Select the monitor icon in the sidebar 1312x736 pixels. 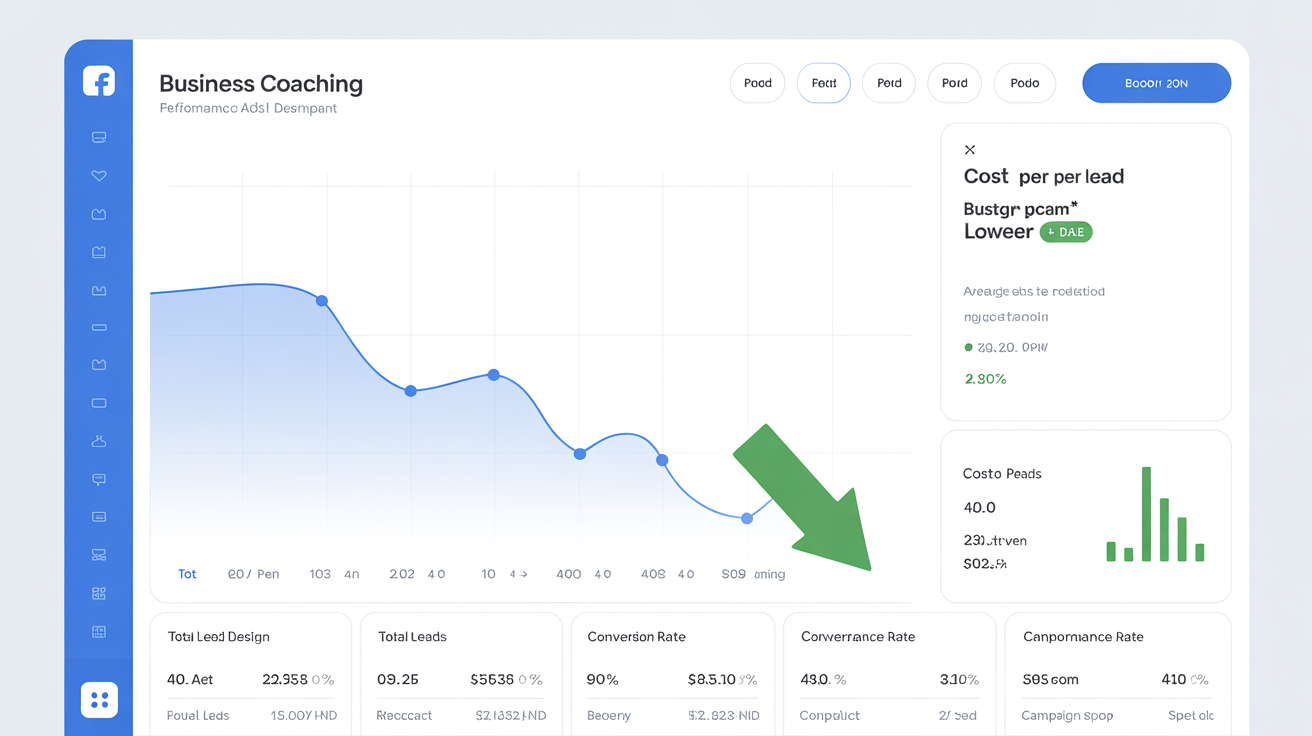(98, 137)
